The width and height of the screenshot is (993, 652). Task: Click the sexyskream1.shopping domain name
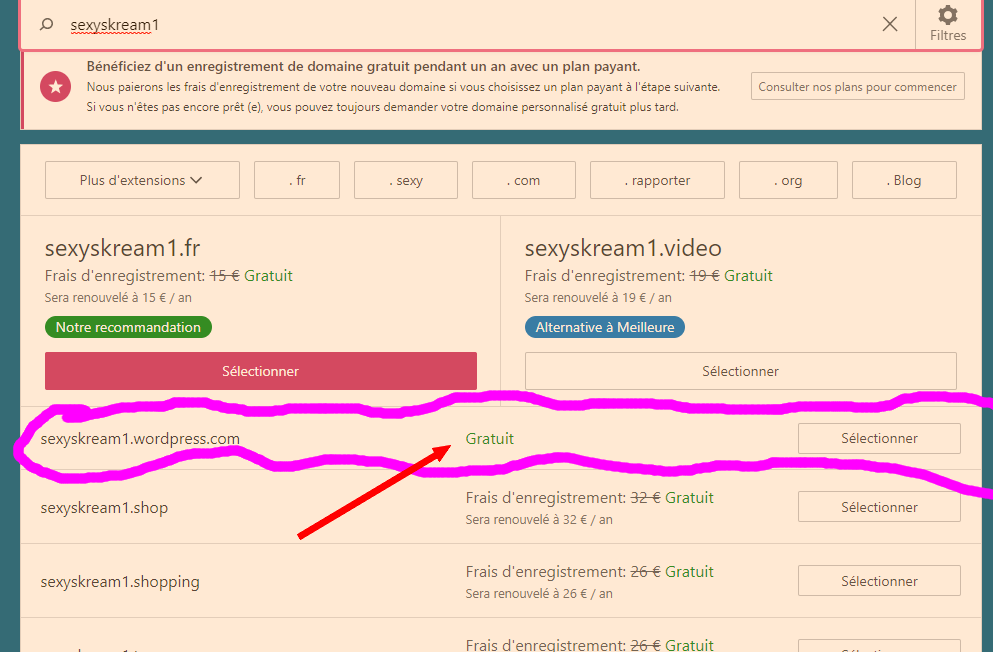coord(120,582)
